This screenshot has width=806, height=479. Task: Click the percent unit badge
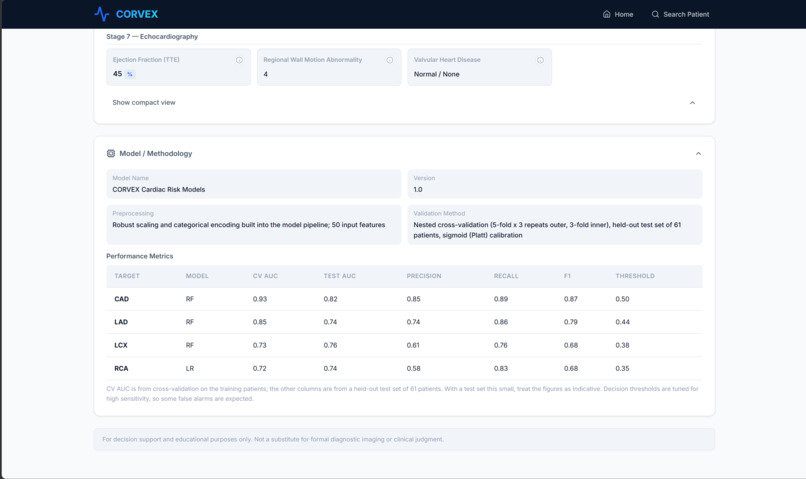coord(130,74)
